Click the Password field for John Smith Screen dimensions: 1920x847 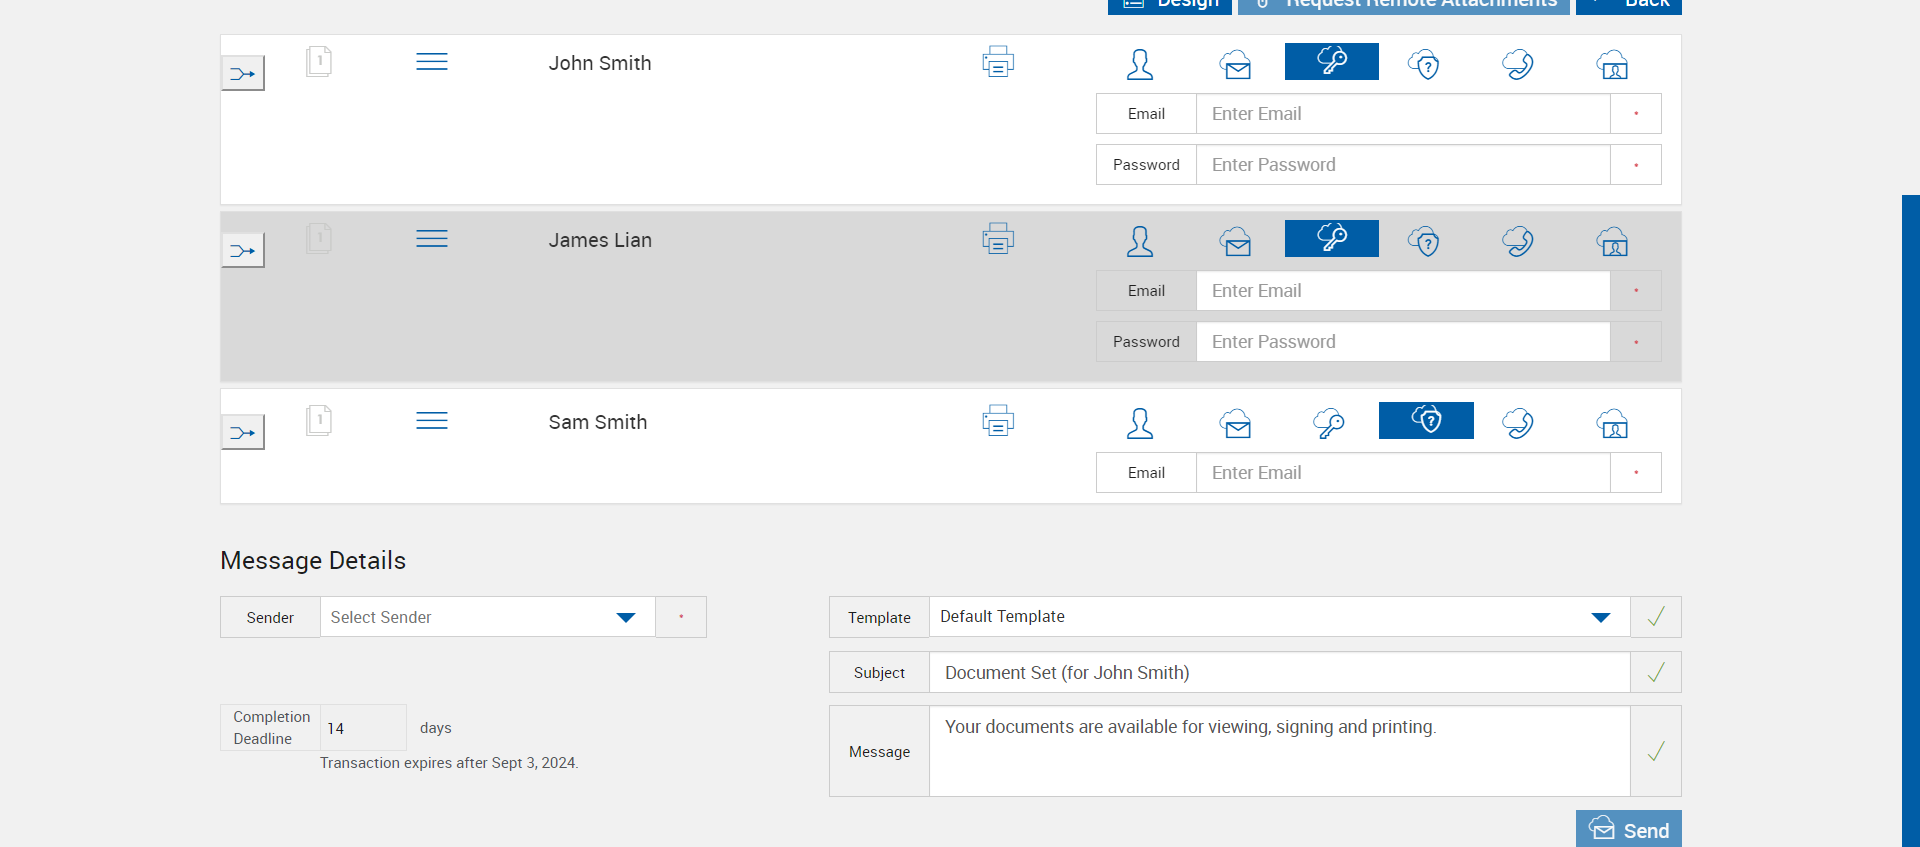pyautogui.click(x=1403, y=165)
